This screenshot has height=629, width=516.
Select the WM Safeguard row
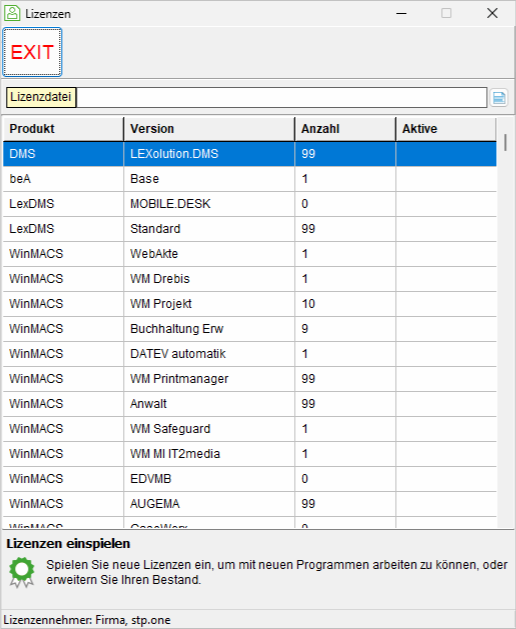pos(250,429)
